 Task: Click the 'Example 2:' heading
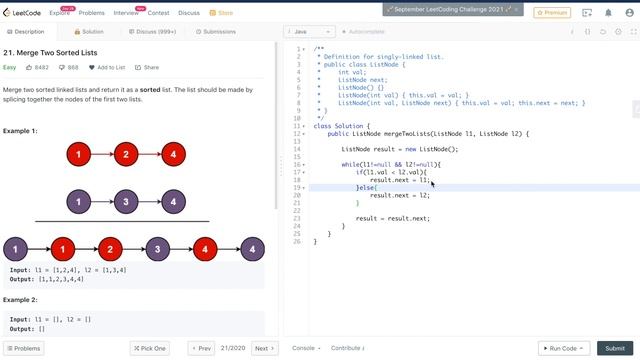(20, 300)
